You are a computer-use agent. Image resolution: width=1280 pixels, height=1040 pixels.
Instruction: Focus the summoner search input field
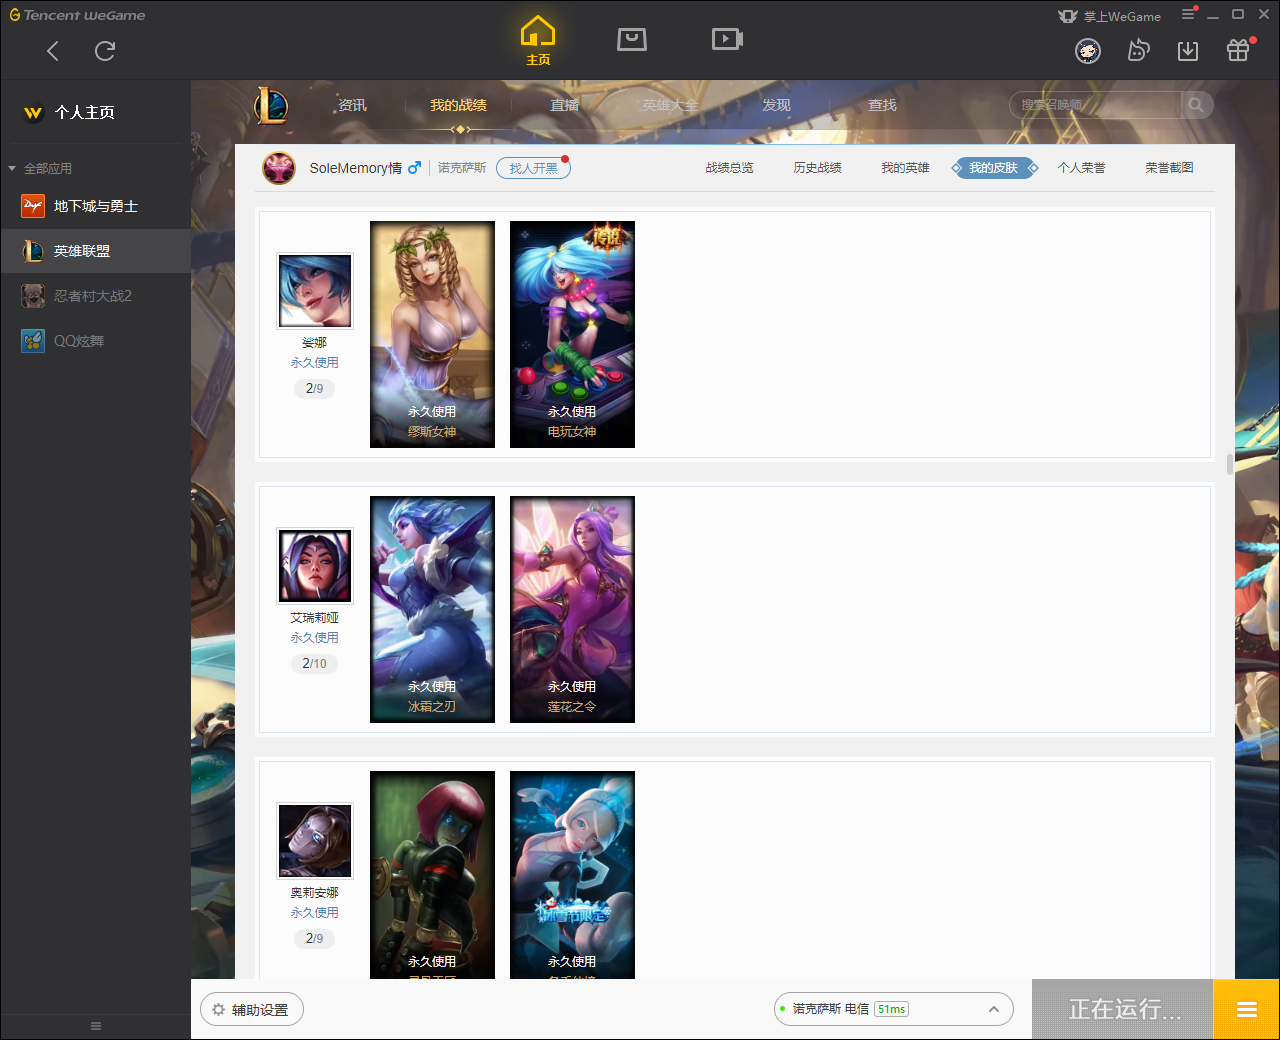pyautogui.click(x=1095, y=105)
